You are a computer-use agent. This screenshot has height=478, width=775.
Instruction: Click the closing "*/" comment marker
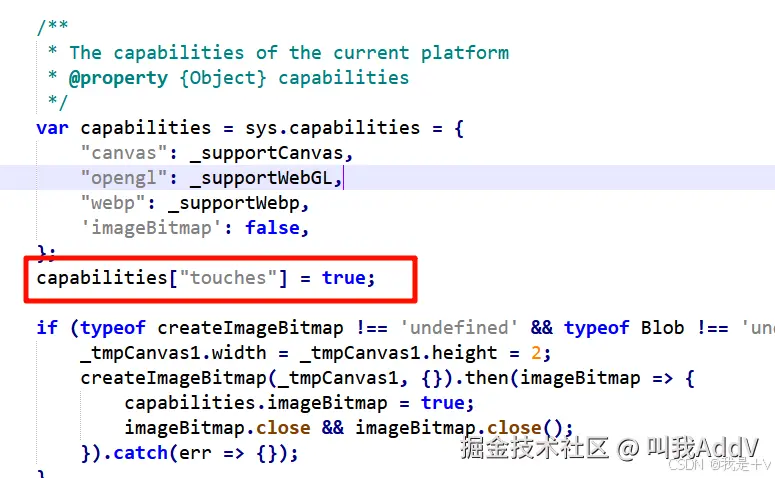[57, 102]
